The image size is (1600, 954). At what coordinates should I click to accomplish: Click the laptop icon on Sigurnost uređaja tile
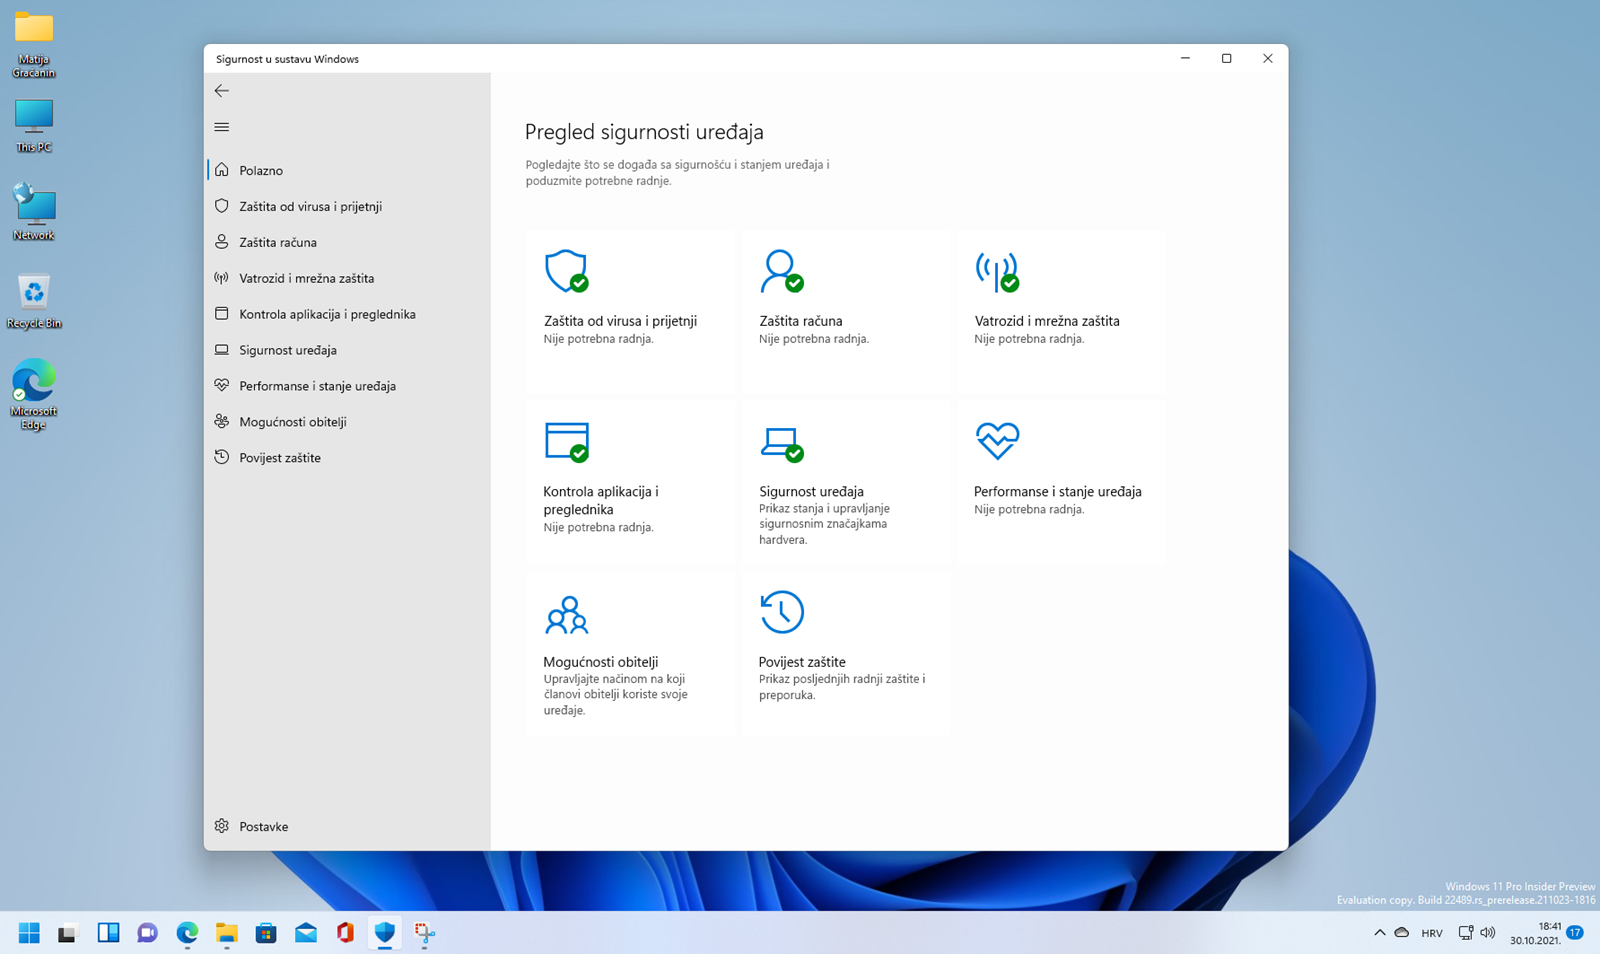tap(781, 444)
